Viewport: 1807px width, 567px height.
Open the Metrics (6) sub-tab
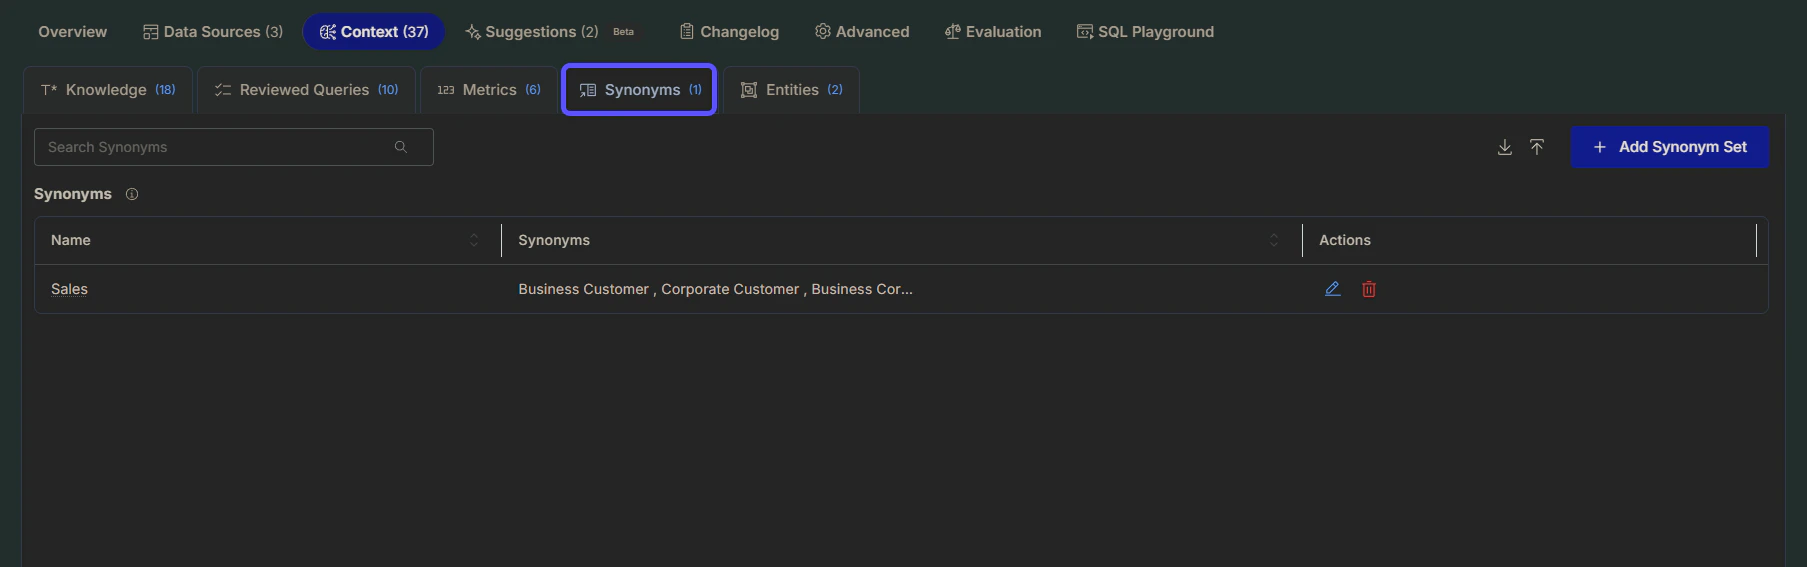489,90
